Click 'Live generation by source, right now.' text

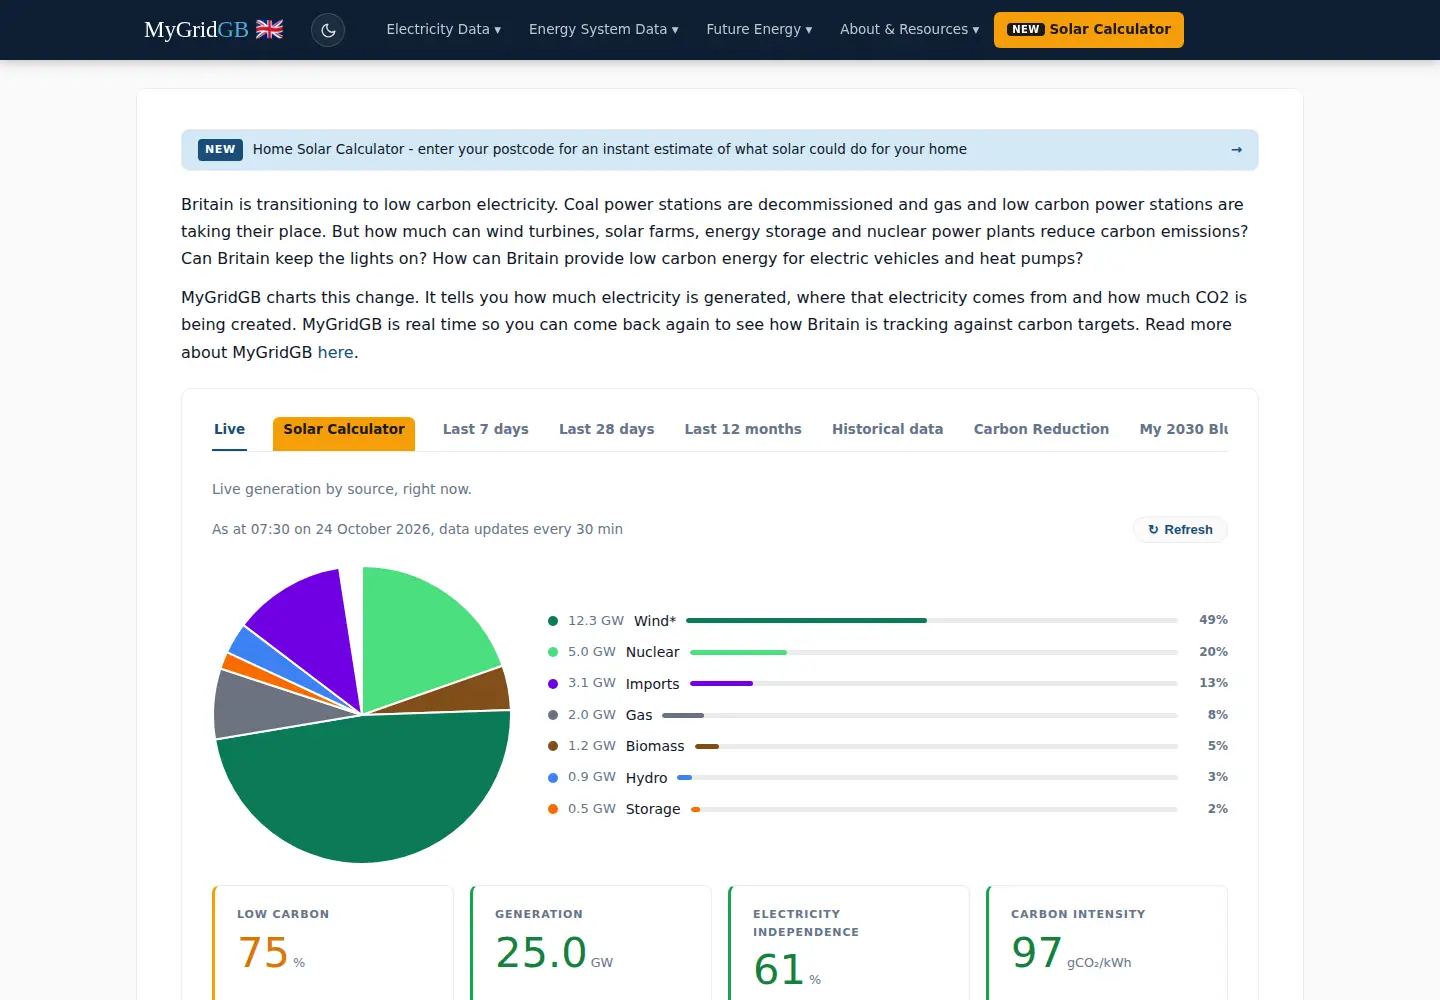341,489
